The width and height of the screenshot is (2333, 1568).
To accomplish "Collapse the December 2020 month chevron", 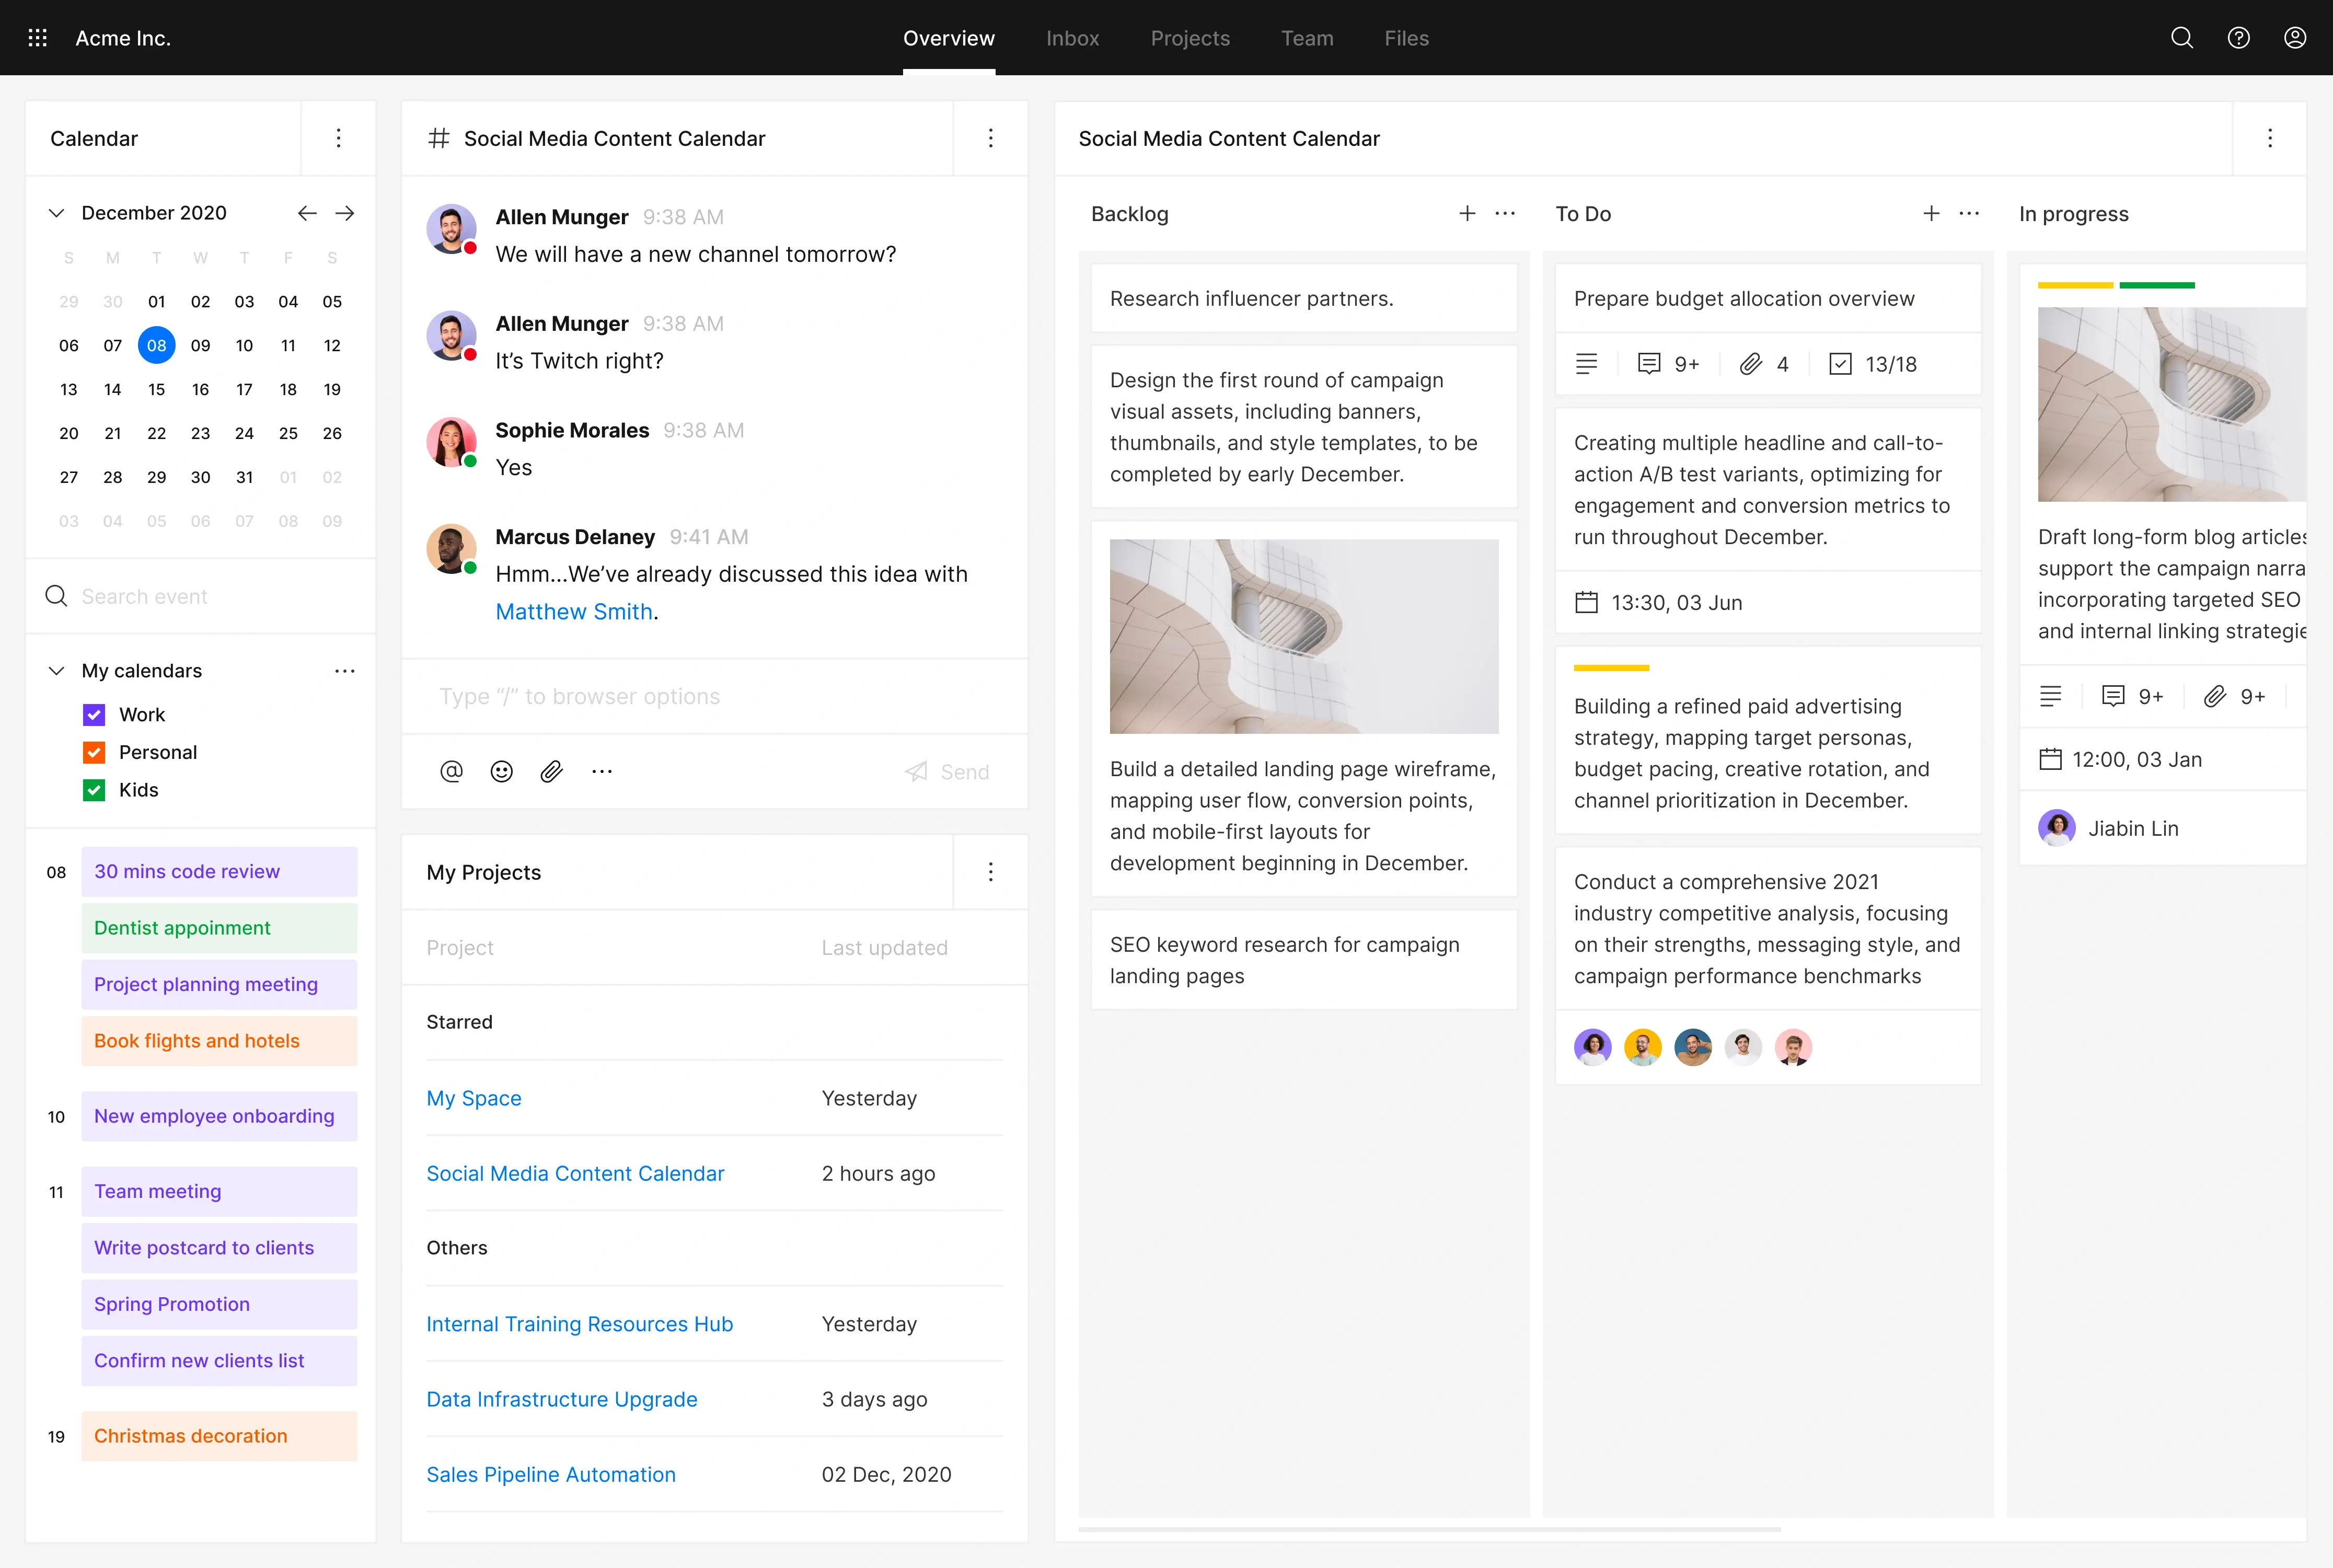I will pyautogui.click(x=57, y=213).
